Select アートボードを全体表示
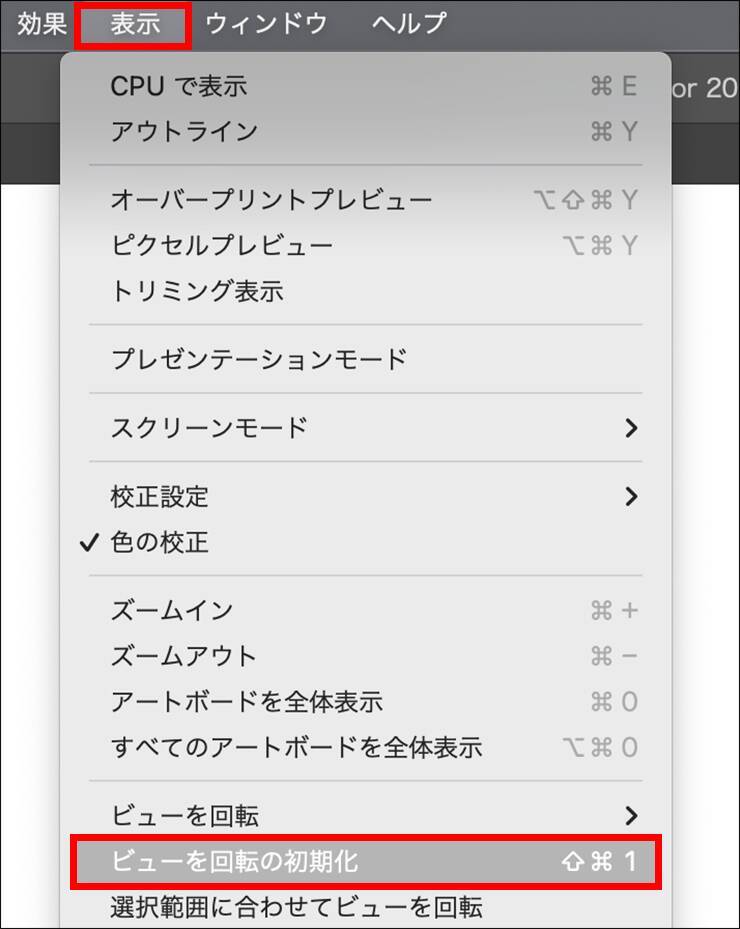740x929 pixels. pos(366,701)
